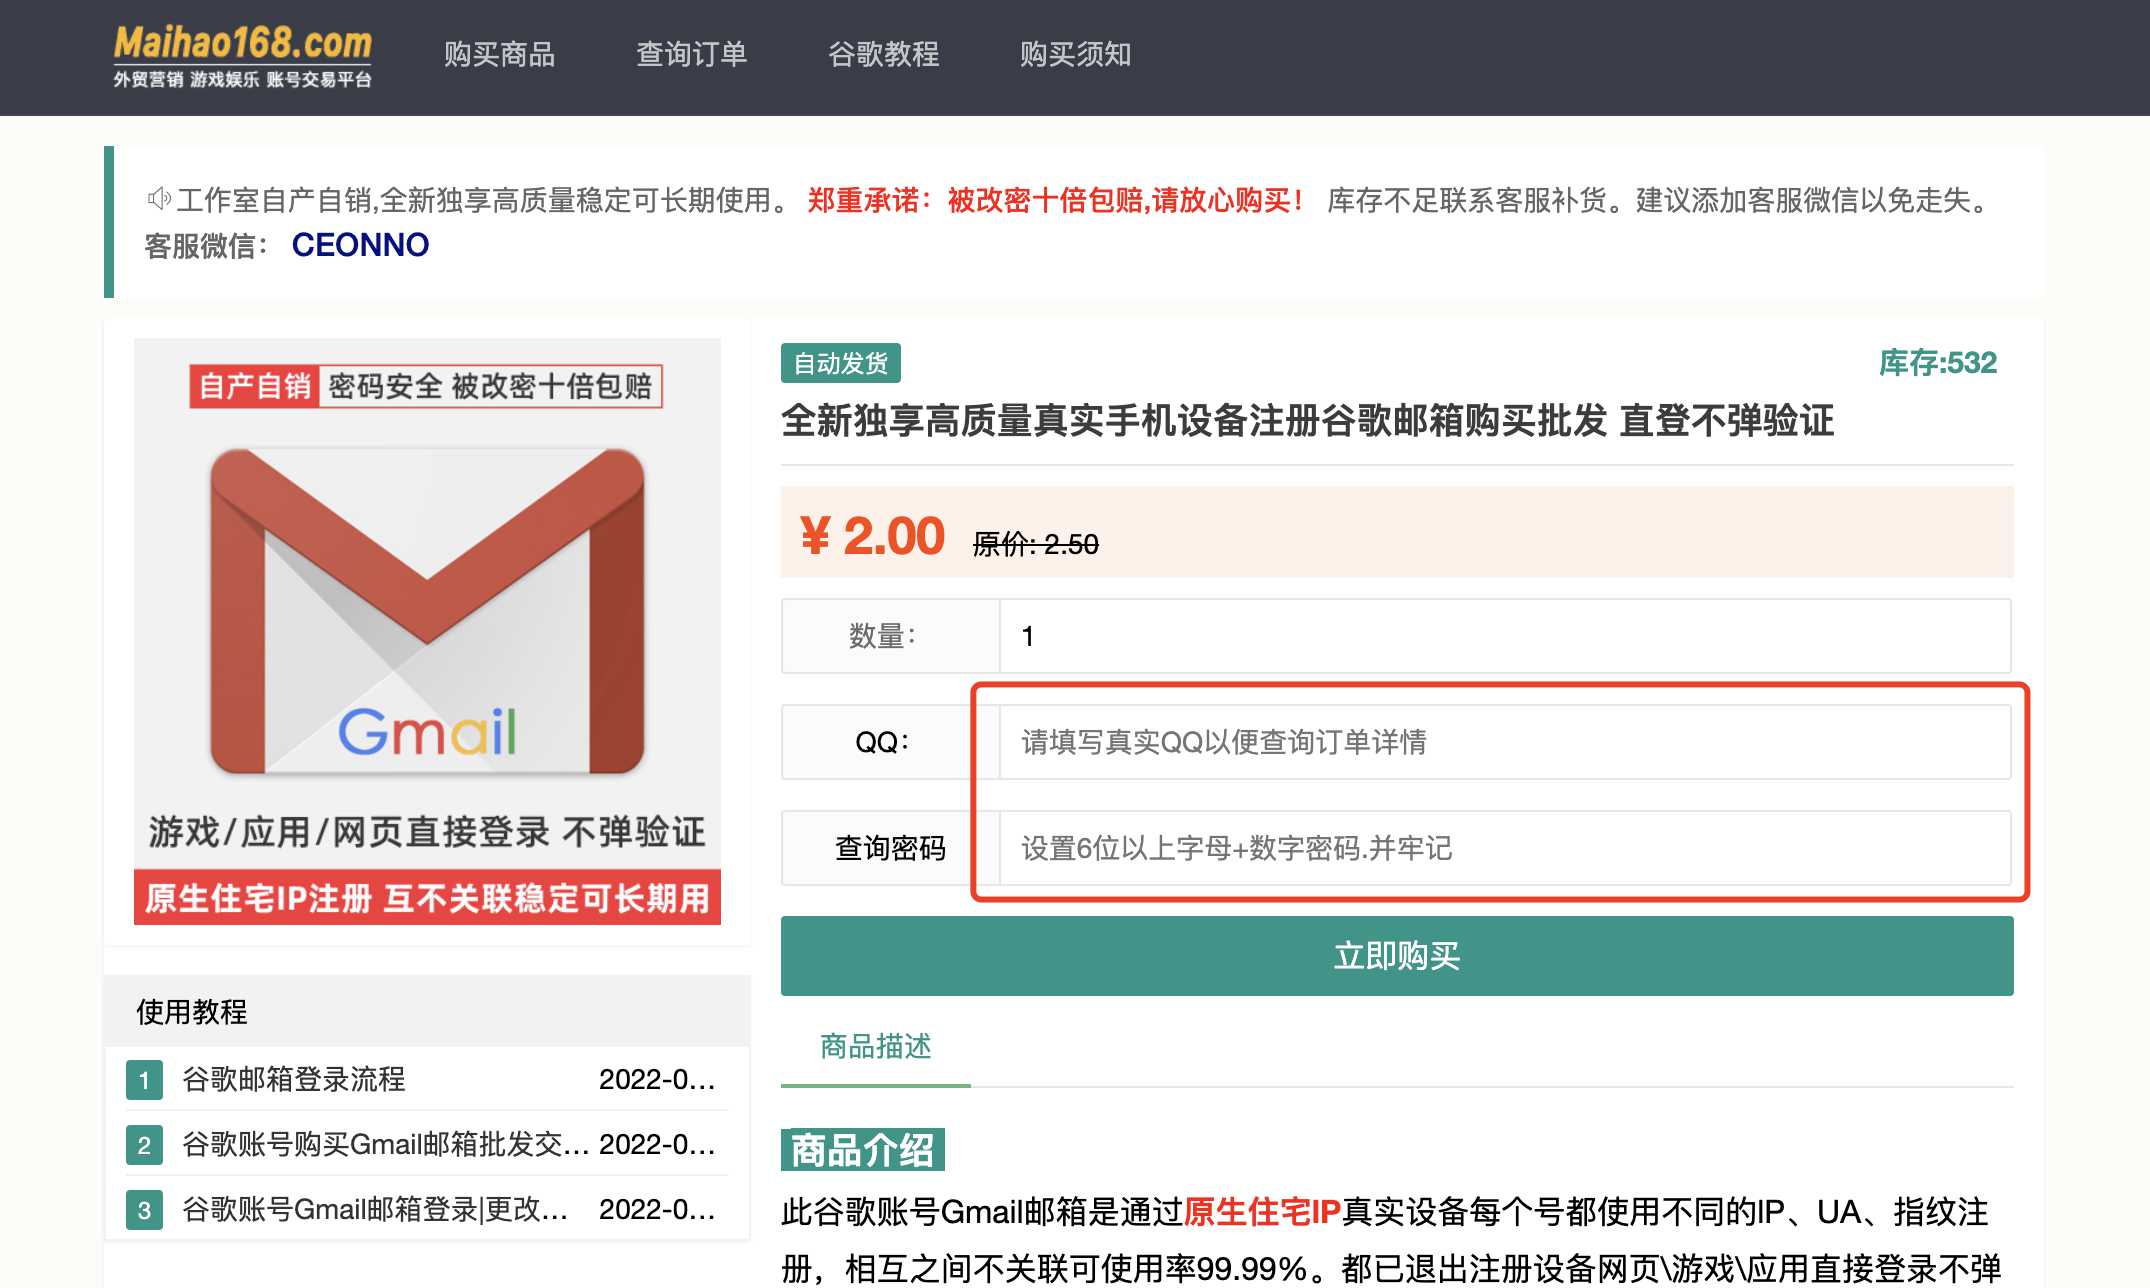Open the 谷歌教程 page
This screenshot has width=2150, height=1288.
pos(884,55)
